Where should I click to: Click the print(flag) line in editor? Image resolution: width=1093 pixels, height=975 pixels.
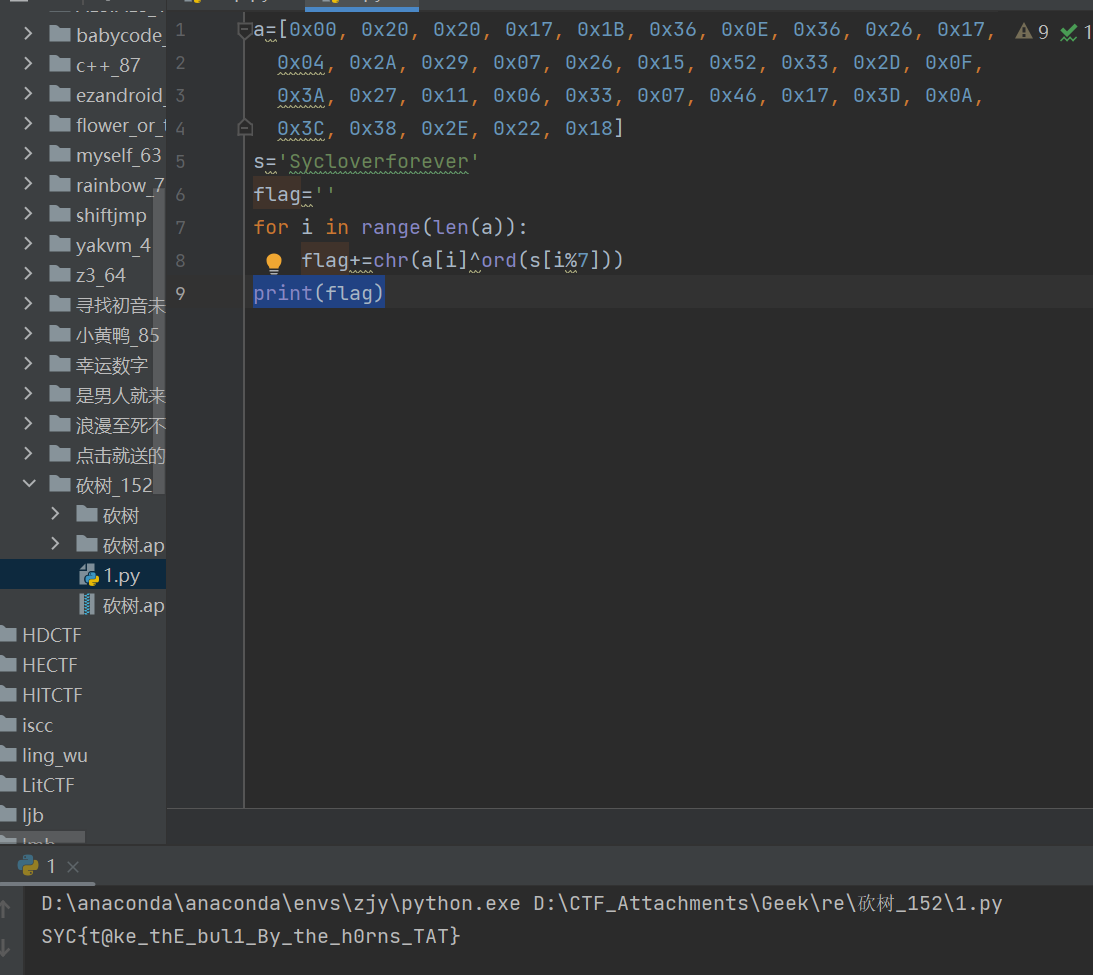click(318, 293)
